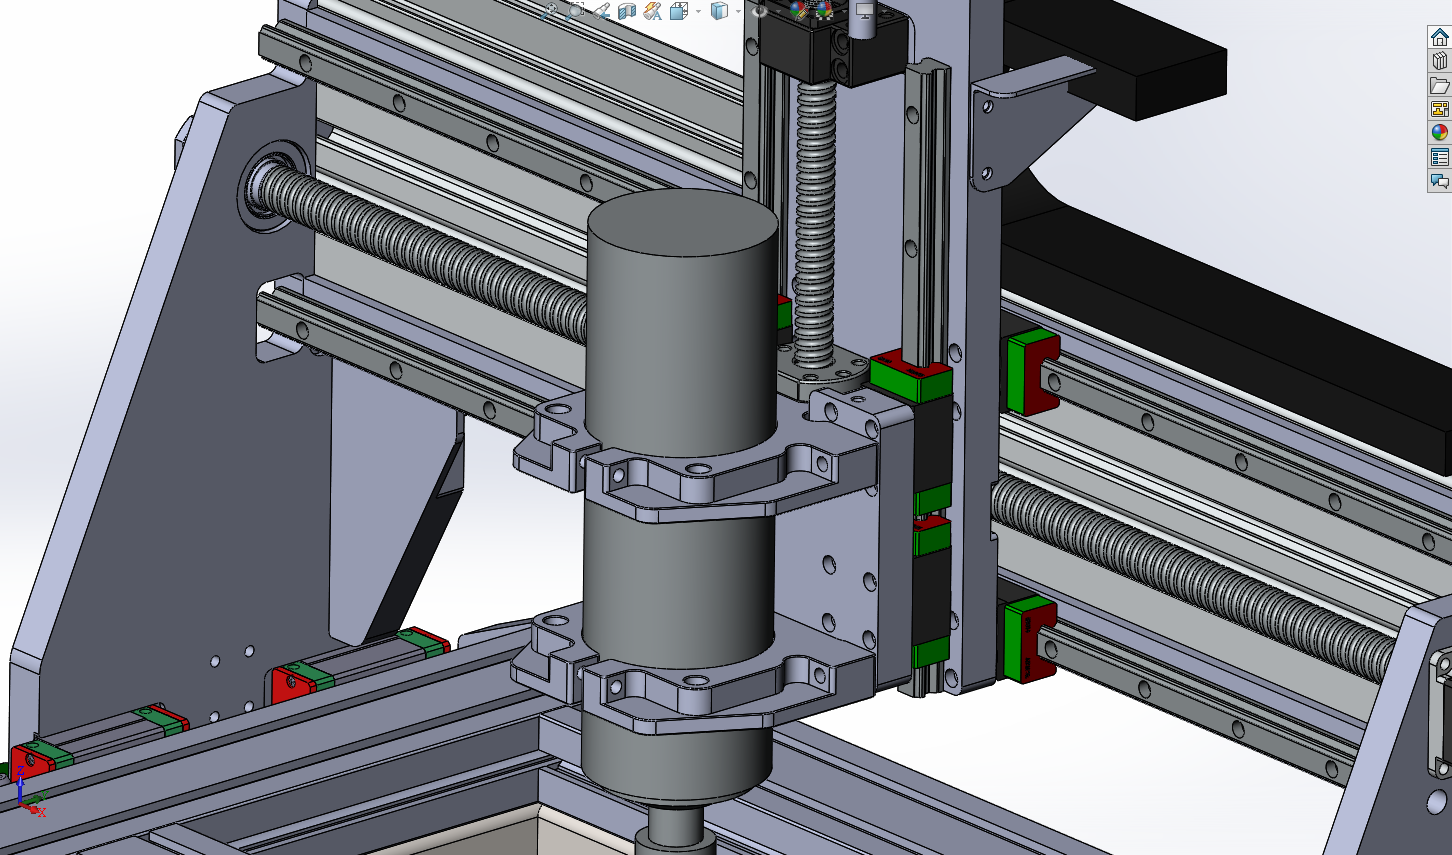Open the SOLIDWORKS Resources home tab
The image size is (1452, 855).
coord(1439,37)
